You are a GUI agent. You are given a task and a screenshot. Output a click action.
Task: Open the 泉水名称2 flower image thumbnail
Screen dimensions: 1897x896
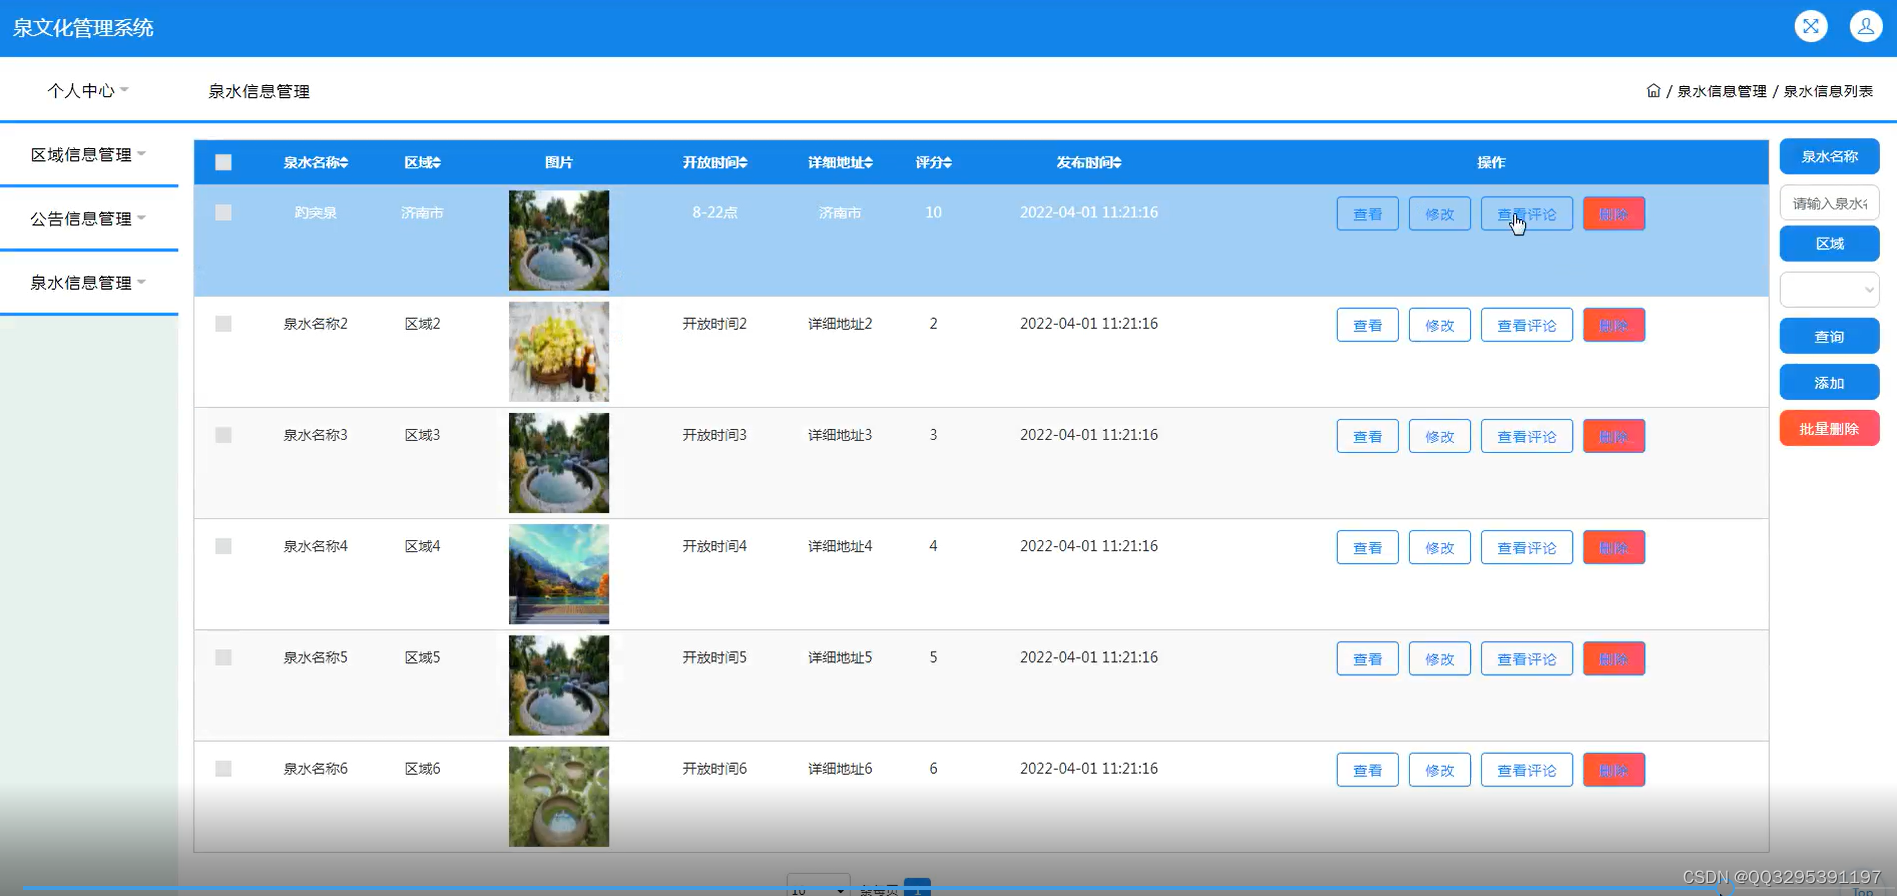(x=558, y=352)
